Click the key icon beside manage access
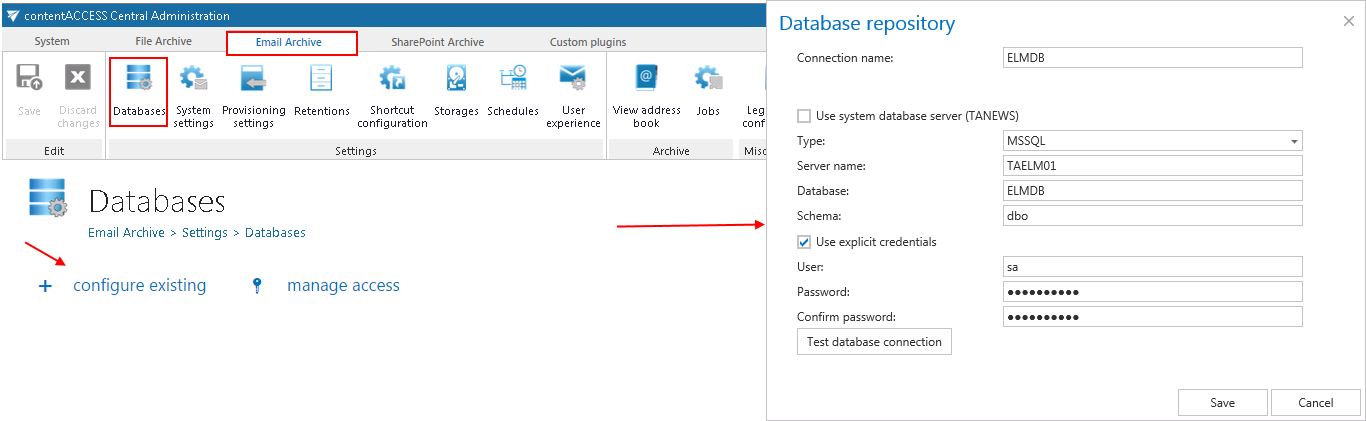 click(257, 286)
